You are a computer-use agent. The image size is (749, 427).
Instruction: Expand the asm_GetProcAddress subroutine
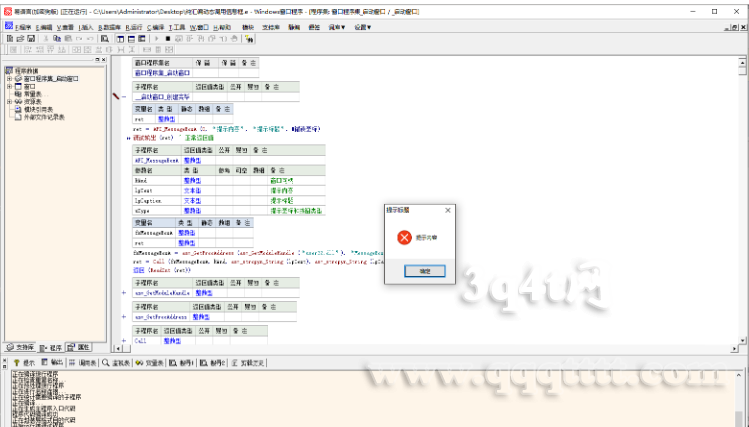(124, 317)
